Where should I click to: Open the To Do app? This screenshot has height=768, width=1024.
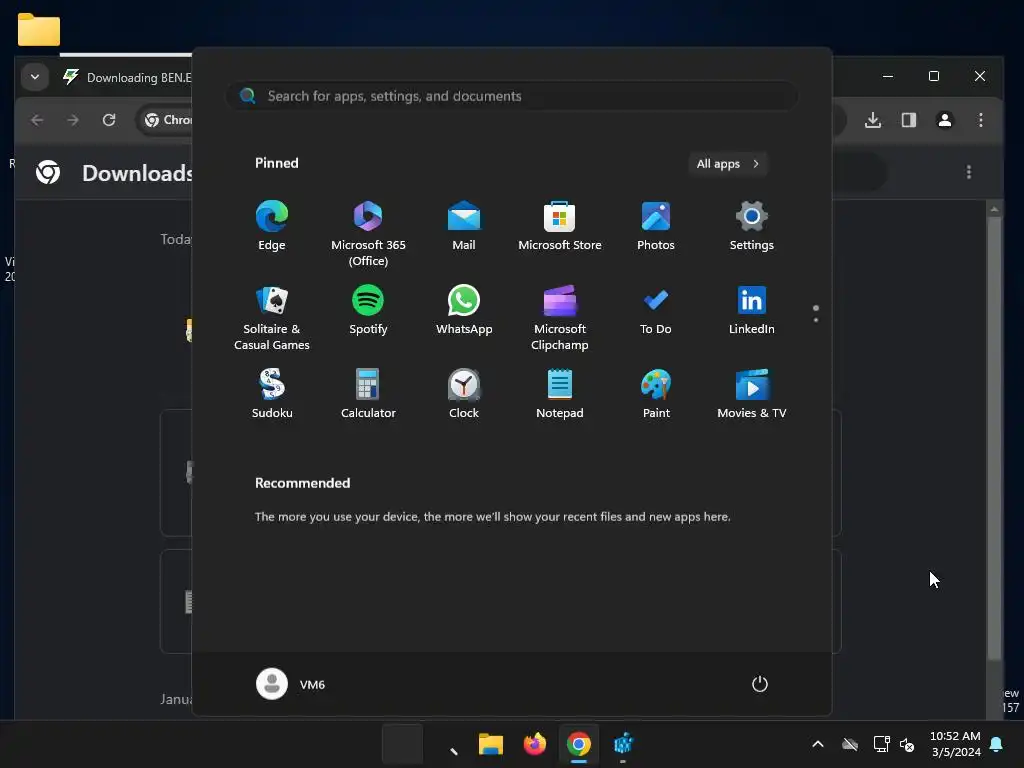[656, 310]
